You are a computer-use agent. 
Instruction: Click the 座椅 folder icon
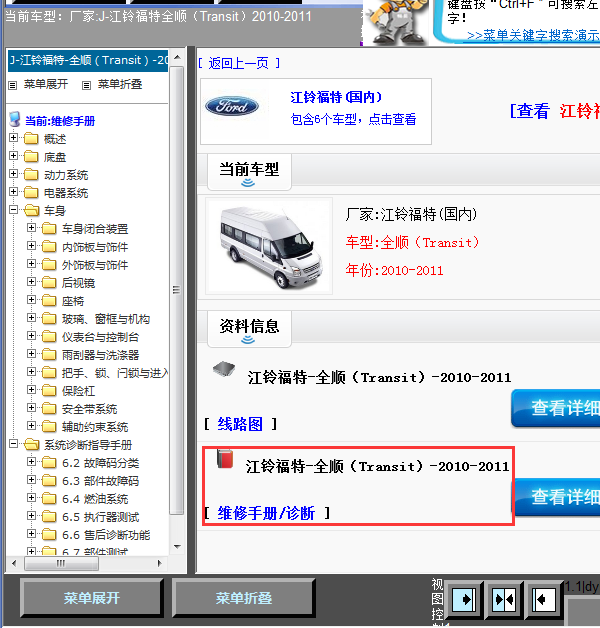49,300
